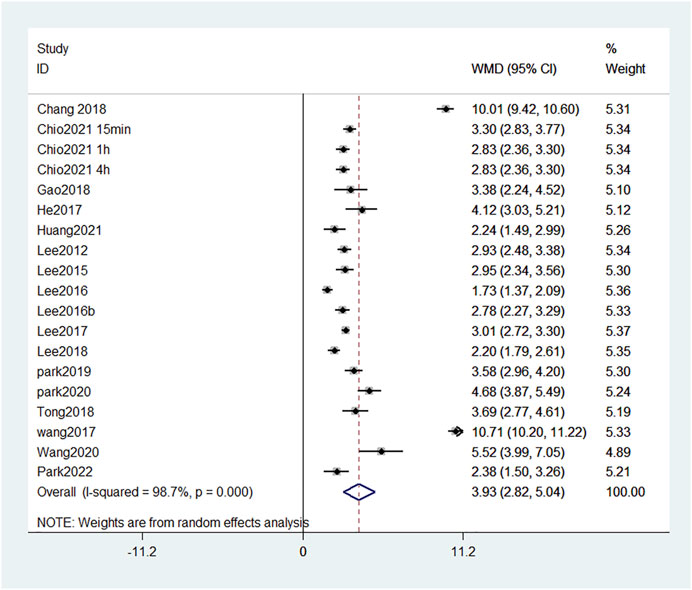Click the 'Chang 2018' study label
692x590 pixels.
click(x=71, y=109)
